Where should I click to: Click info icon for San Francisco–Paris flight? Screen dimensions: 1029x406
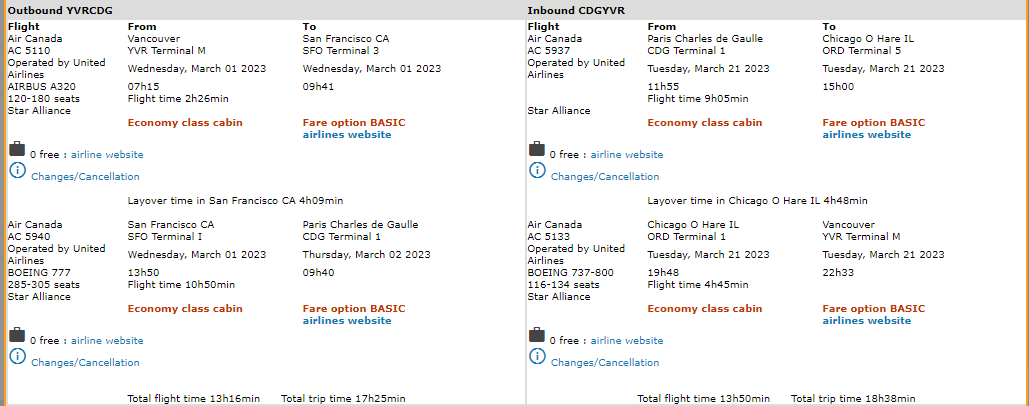pos(17,357)
